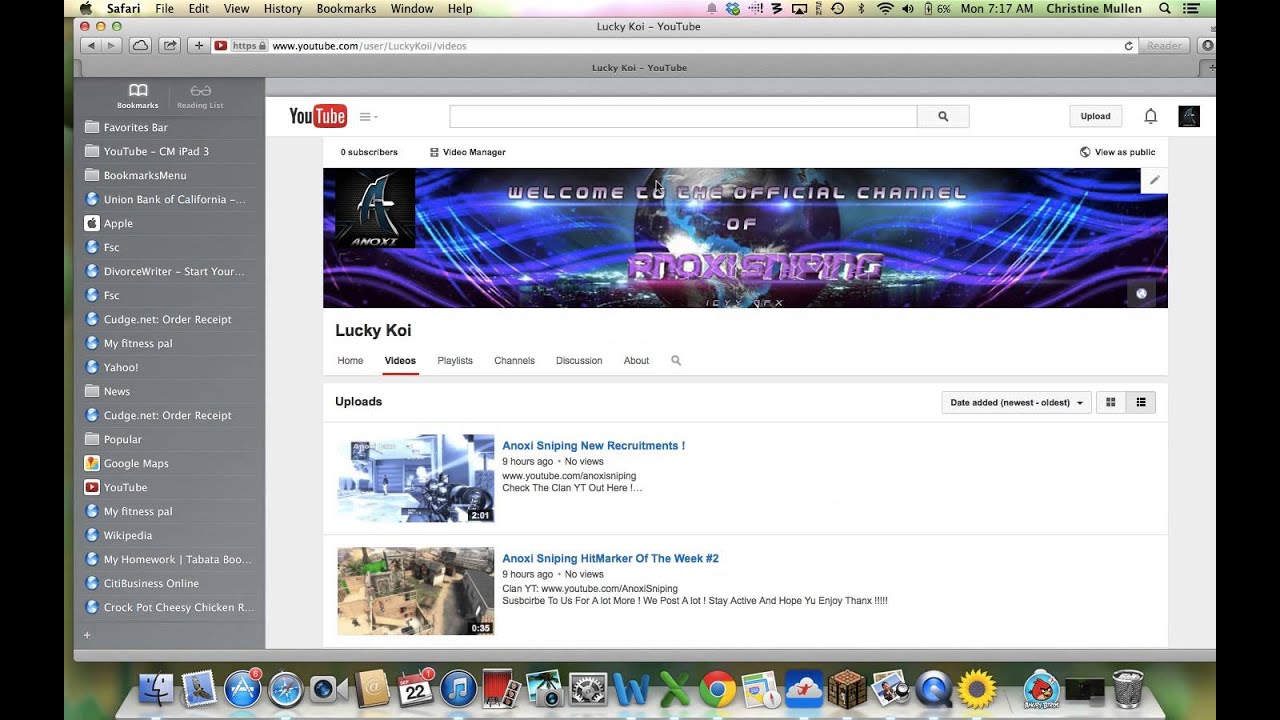The width and height of the screenshot is (1280, 720).
Task: Click the New Recruitments video thumbnail
Action: (x=415, y=478)
